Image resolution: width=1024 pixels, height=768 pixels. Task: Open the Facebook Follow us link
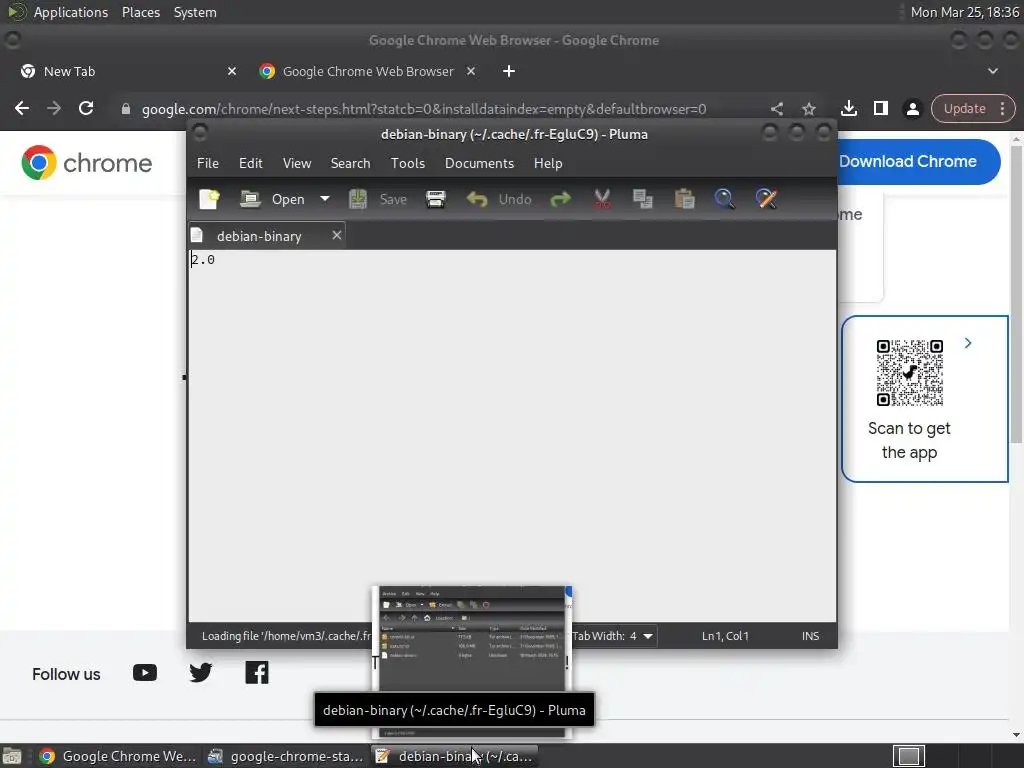coord(257,673)
